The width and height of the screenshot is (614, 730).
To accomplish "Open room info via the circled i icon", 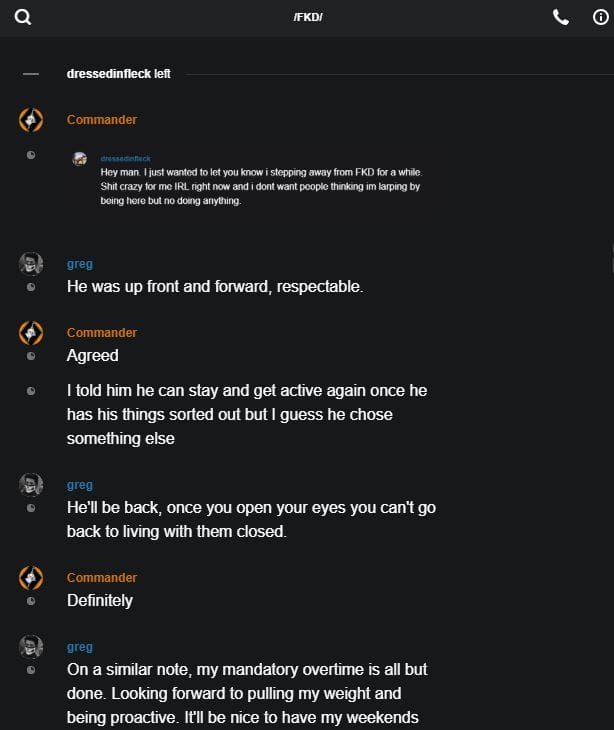I will point(600,17).
